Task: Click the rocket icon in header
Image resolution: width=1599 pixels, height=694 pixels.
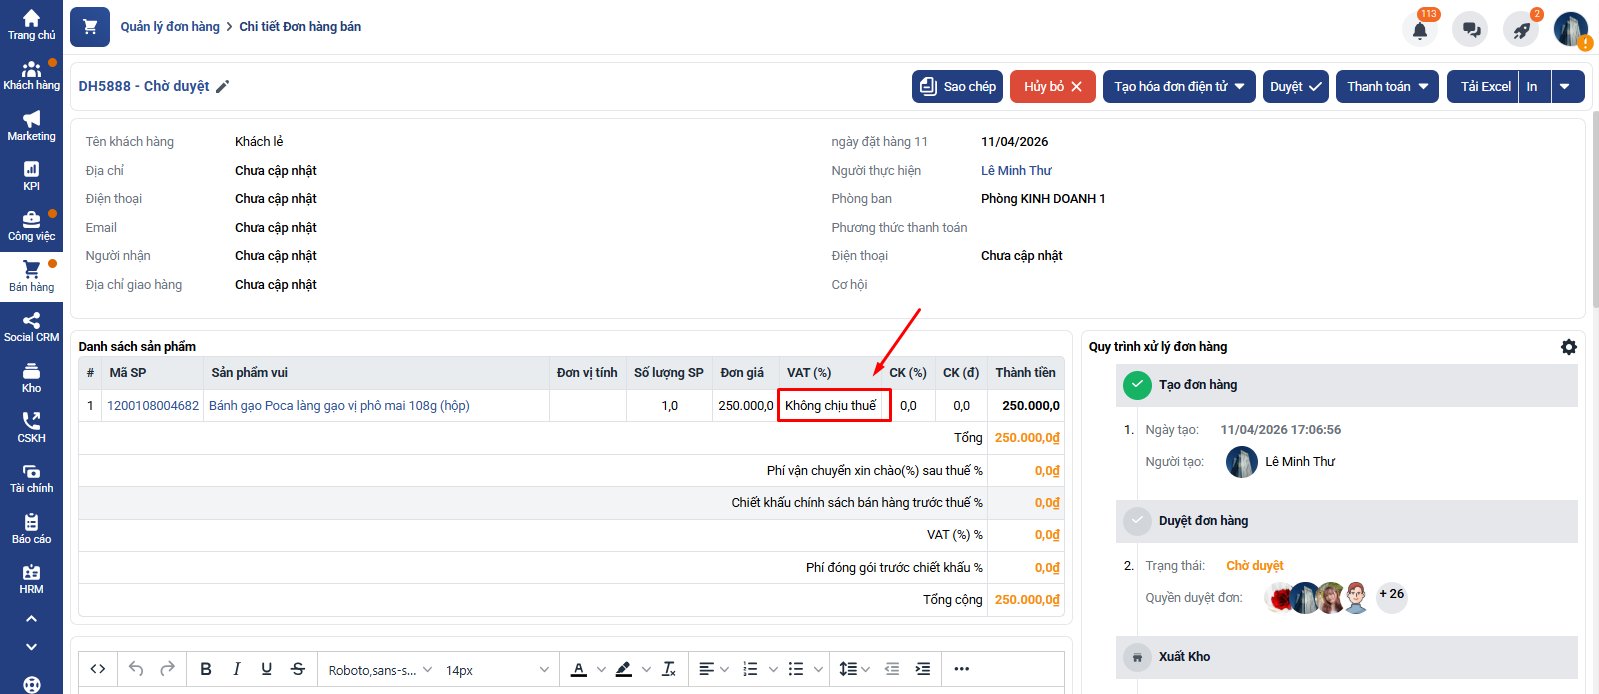Action: pos(1521,29)
